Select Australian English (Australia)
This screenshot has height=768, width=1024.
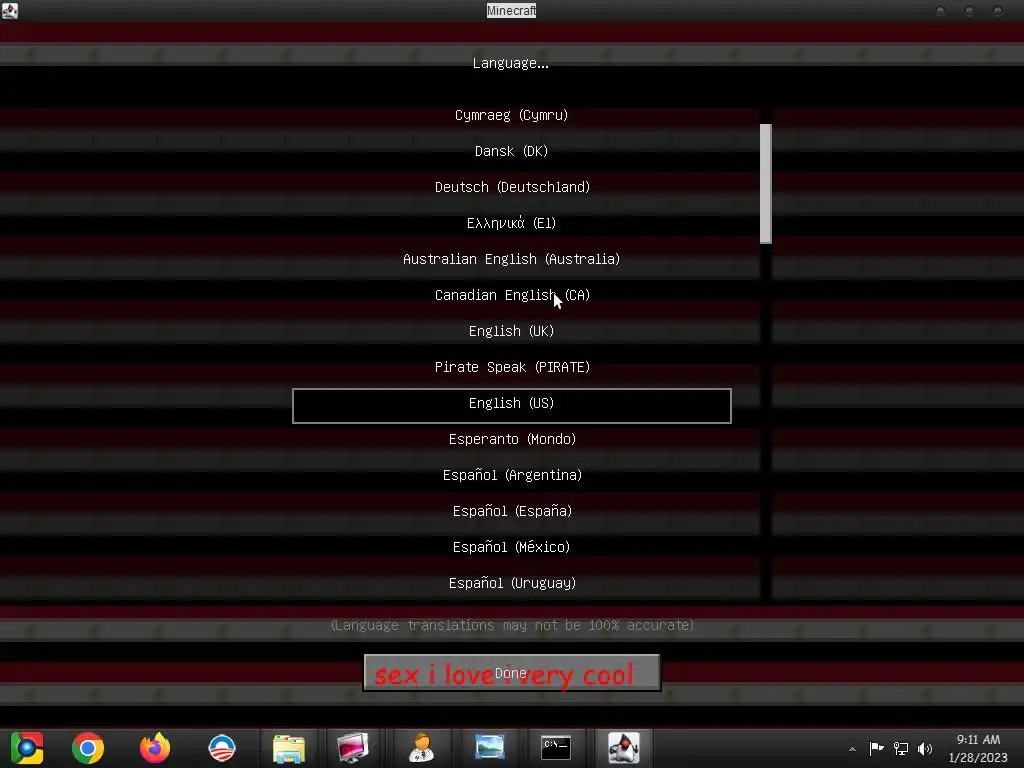(x=511, y=259)
